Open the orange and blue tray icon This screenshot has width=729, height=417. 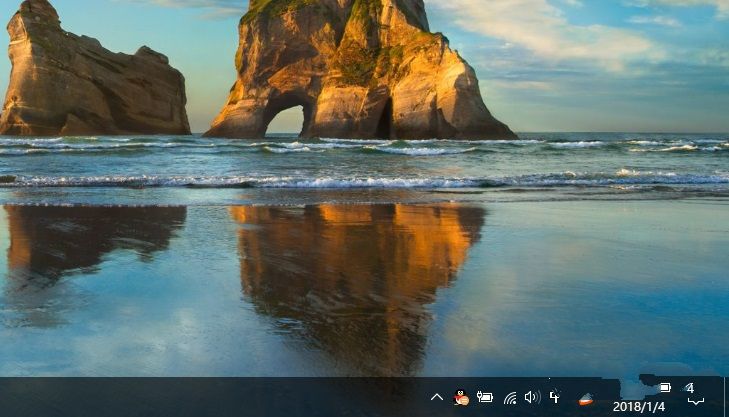[x=586, y=399]
